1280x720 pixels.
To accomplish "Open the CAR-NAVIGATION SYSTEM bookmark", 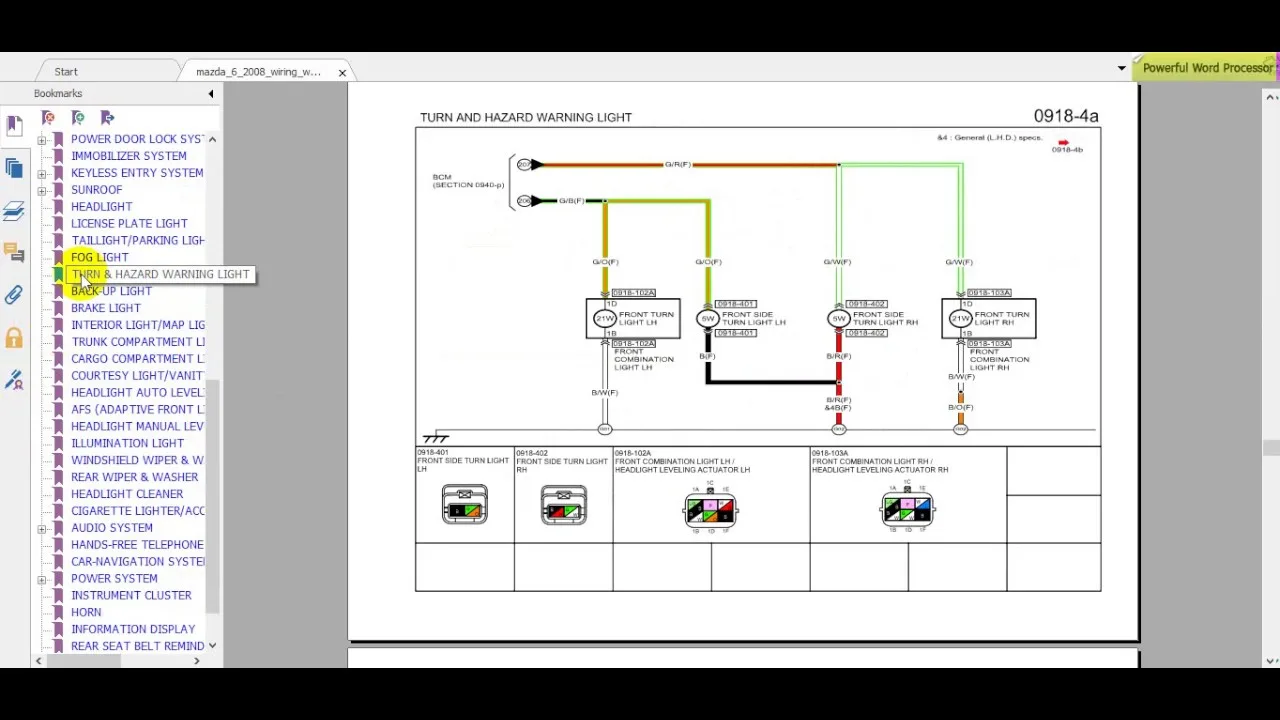I will click(x=137, y=562).
